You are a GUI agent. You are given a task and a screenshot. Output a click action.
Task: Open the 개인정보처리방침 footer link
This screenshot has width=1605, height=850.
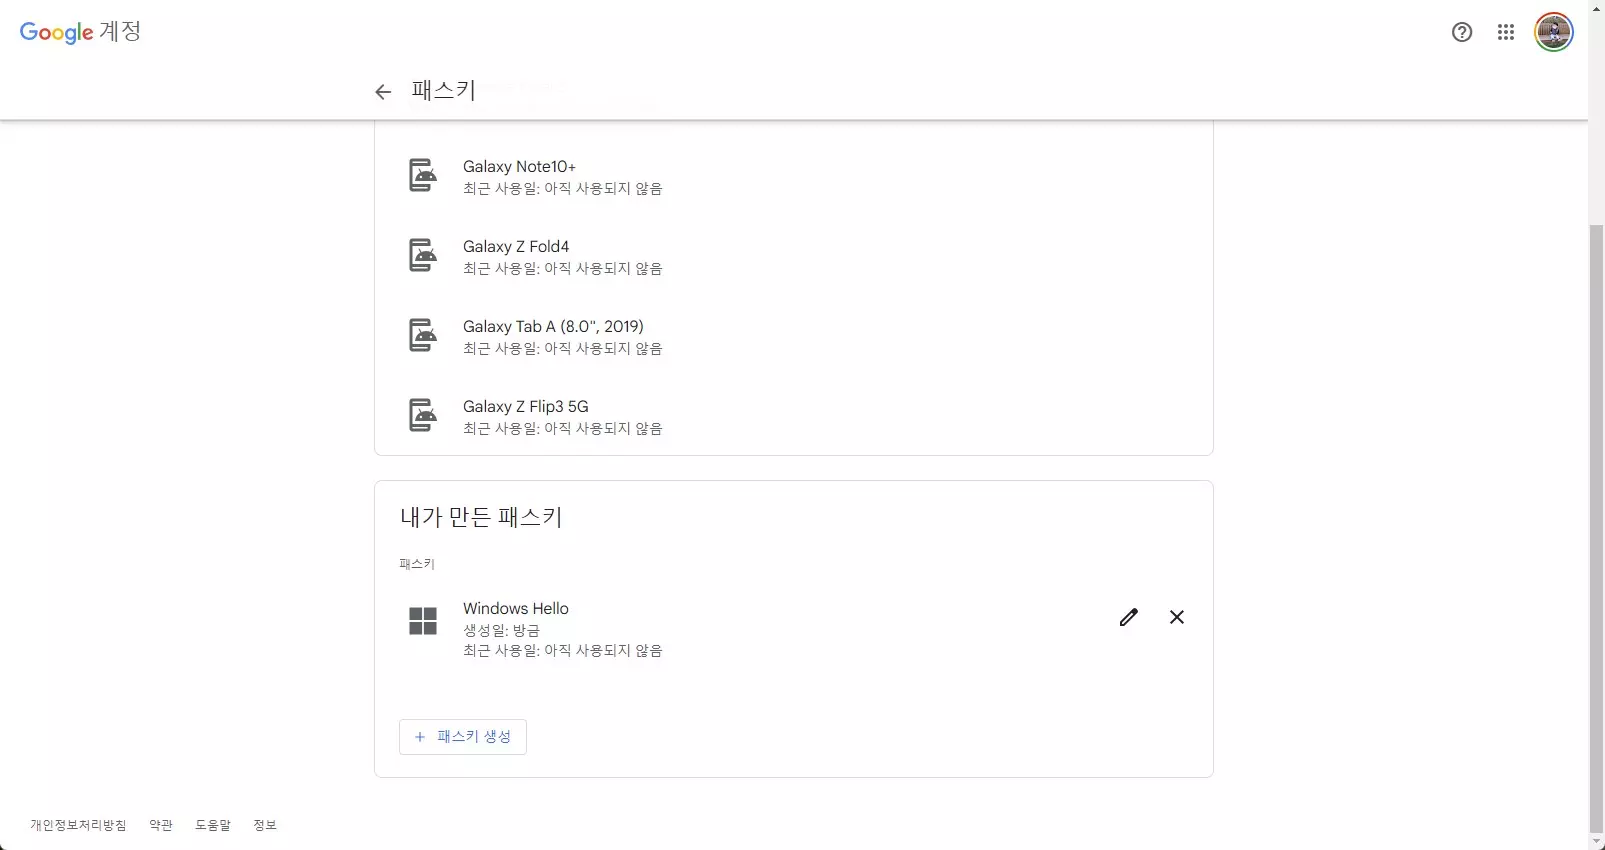(x=76, y=825)
